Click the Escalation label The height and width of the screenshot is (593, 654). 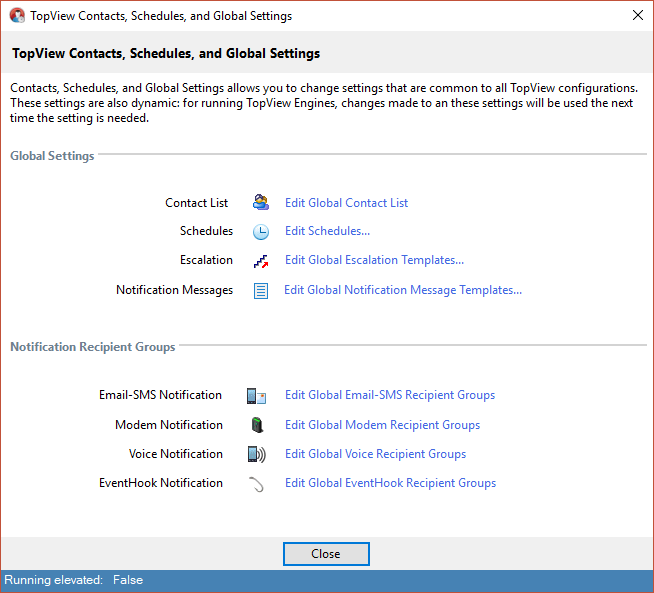click(206, 260)
